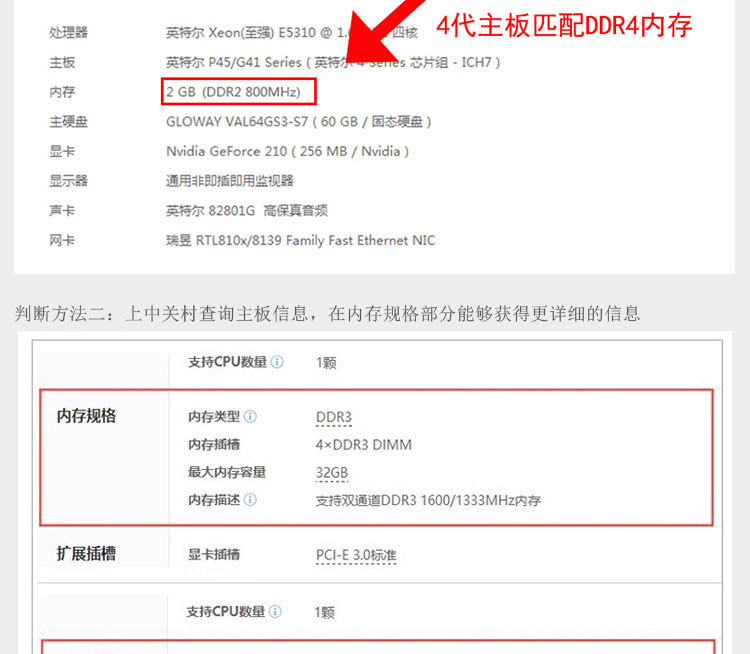Select the 内存规格 section heading
The height and width of the screenshot is (654, 750).
(86, 416)
